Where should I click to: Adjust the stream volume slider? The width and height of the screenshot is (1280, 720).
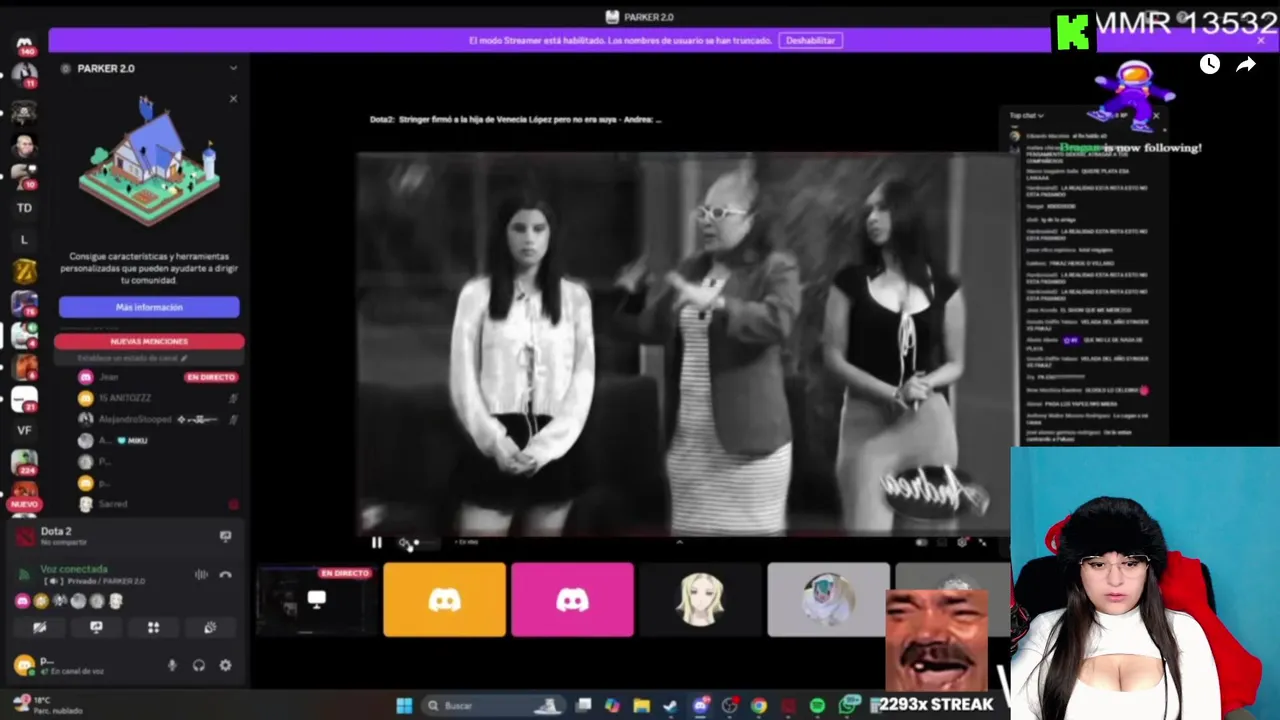point(427,542)
